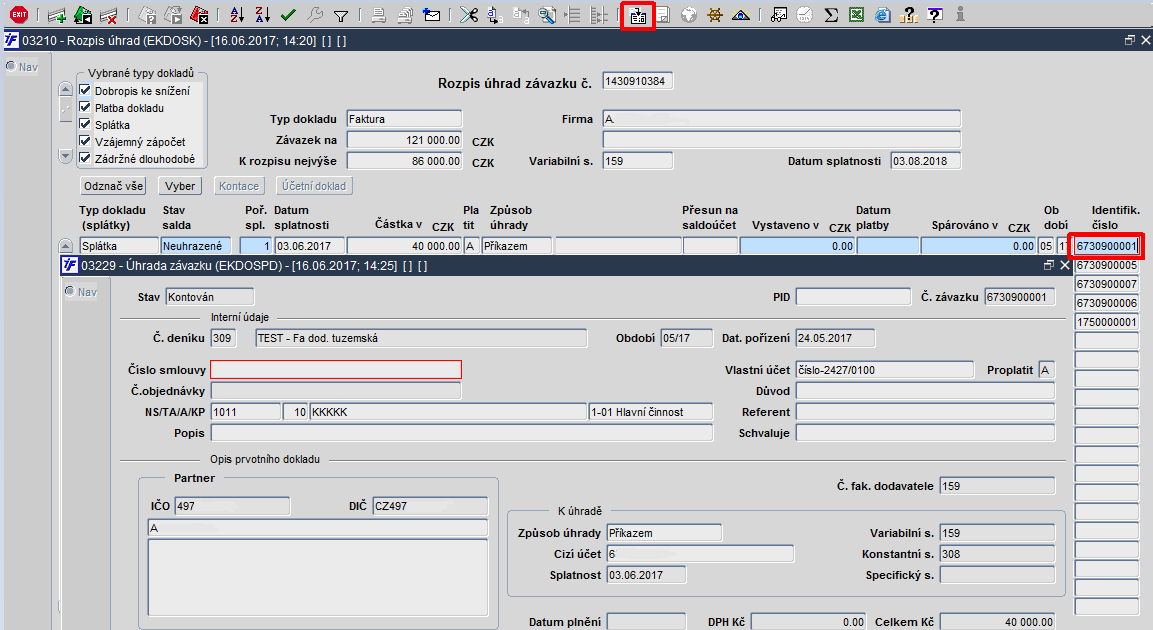1153x630 pixels.
Task: Toggle Vzájemný zápočet checkbox
Action: pyautogui.click(x=85, y=141)
